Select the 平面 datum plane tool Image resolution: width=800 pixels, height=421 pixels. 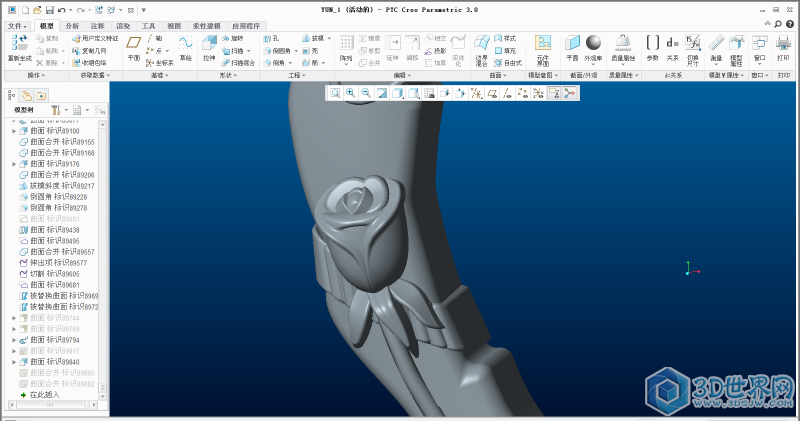pyautogui.click(x=134, y=49)
